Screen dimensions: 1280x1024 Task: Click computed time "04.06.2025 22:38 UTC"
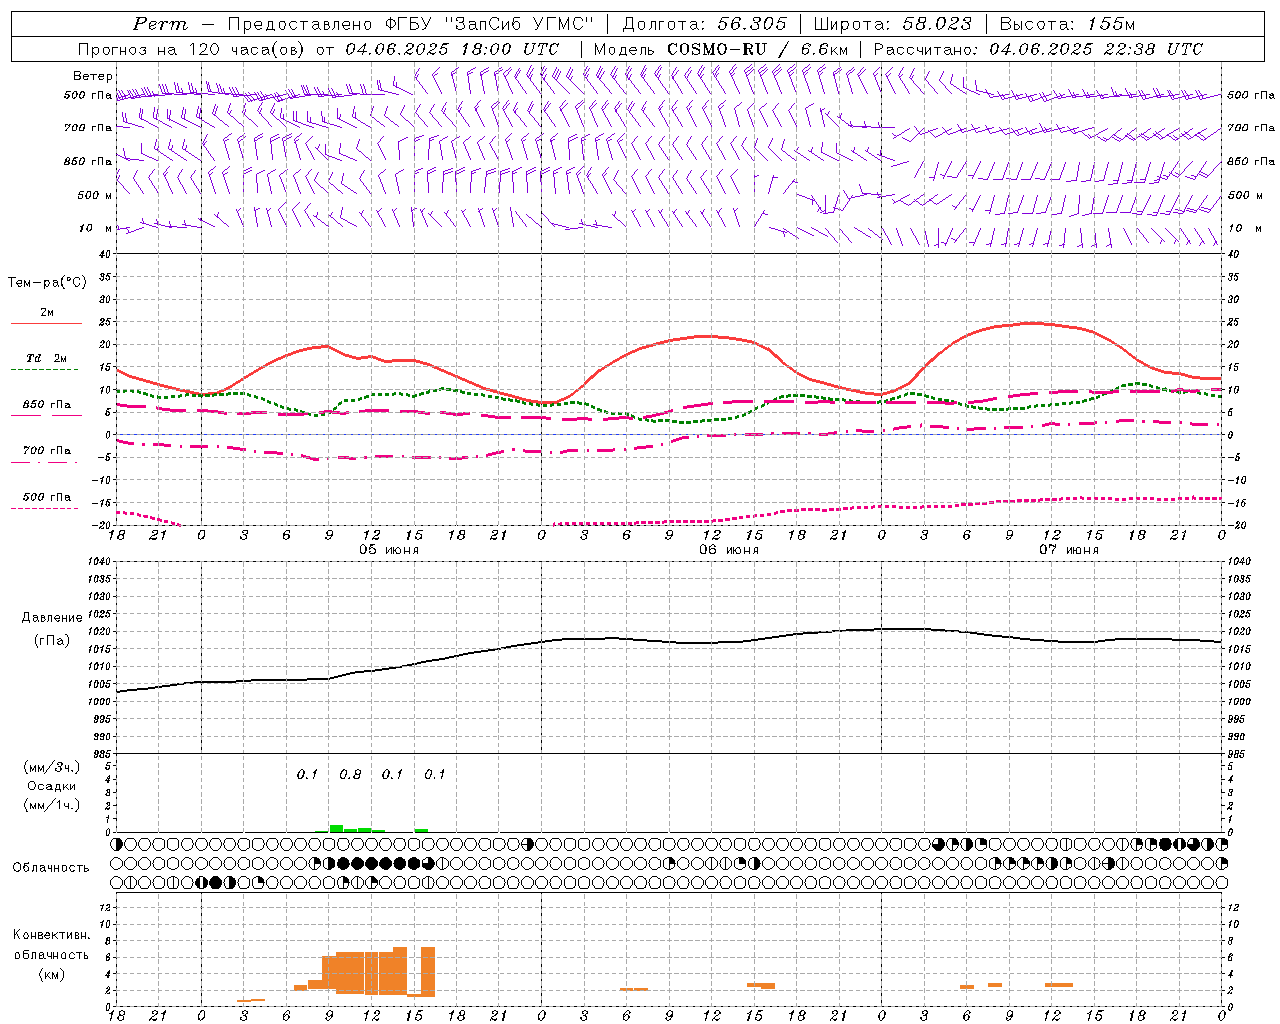click(x=1096, y=49)
